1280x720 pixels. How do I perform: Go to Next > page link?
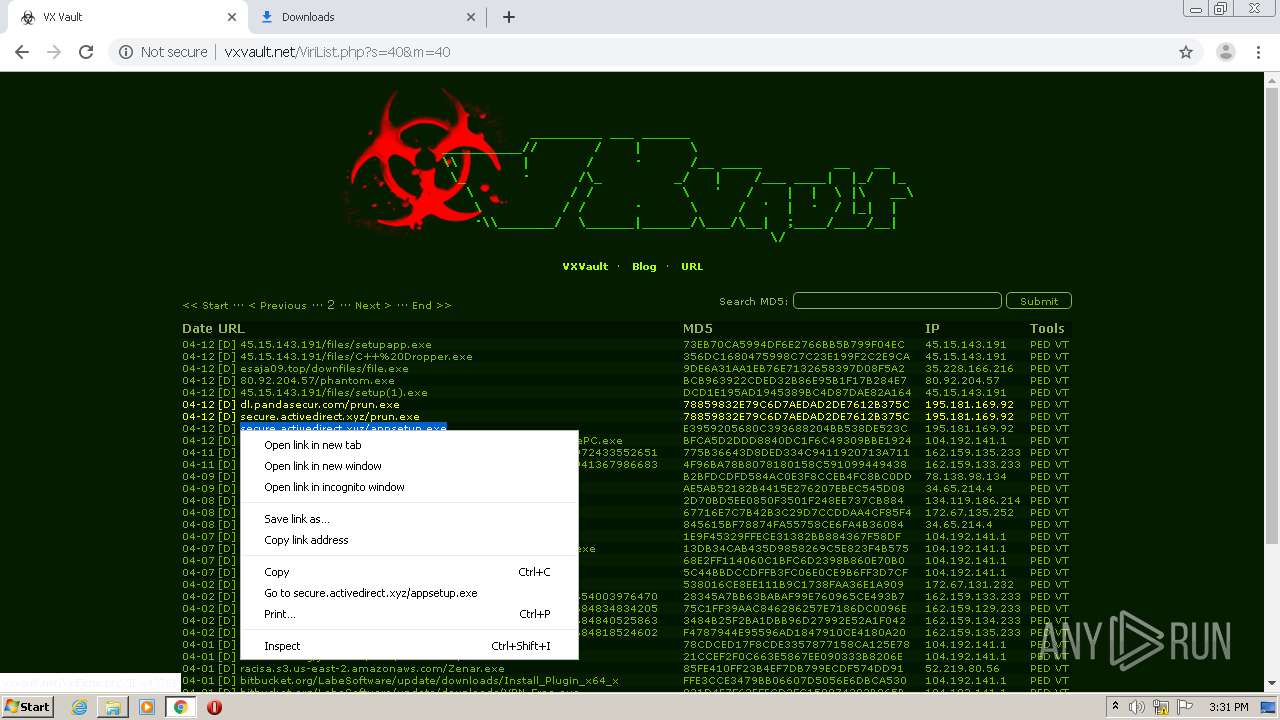pyautogui.click(x=373, y=305)
